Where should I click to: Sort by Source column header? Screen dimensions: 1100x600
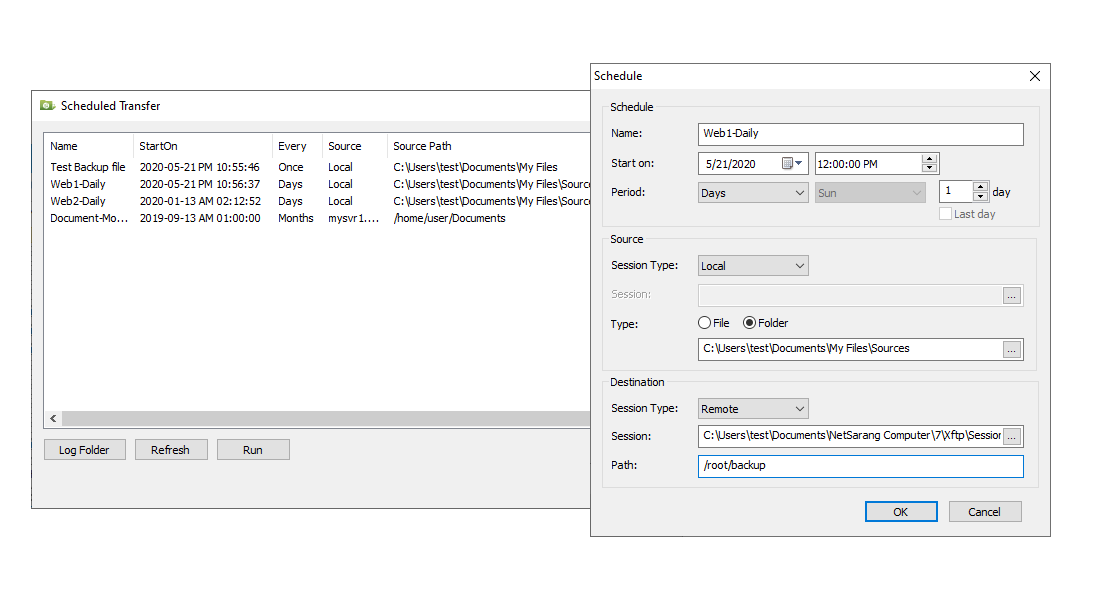354,146
